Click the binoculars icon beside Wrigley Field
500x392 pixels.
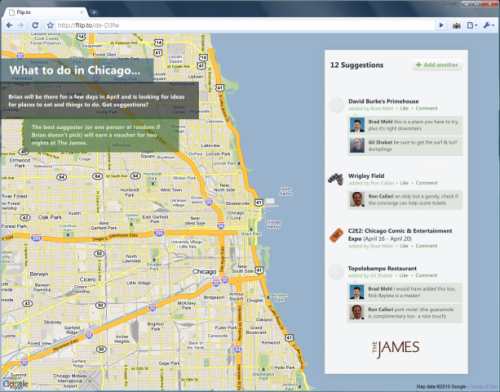tap(336, 179)
